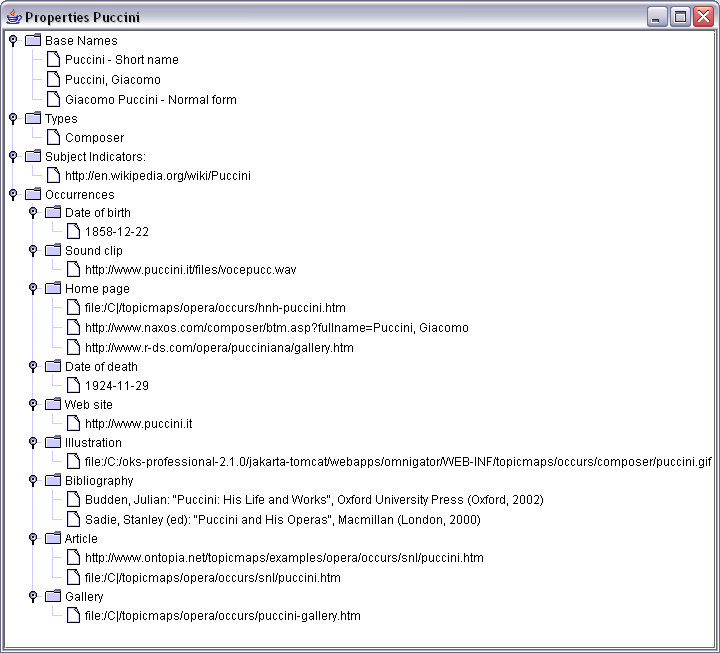This screenshot has width=720, height=653.
Task: Select the vocepucc.wav sound clip URL
Action: [190, 270]
